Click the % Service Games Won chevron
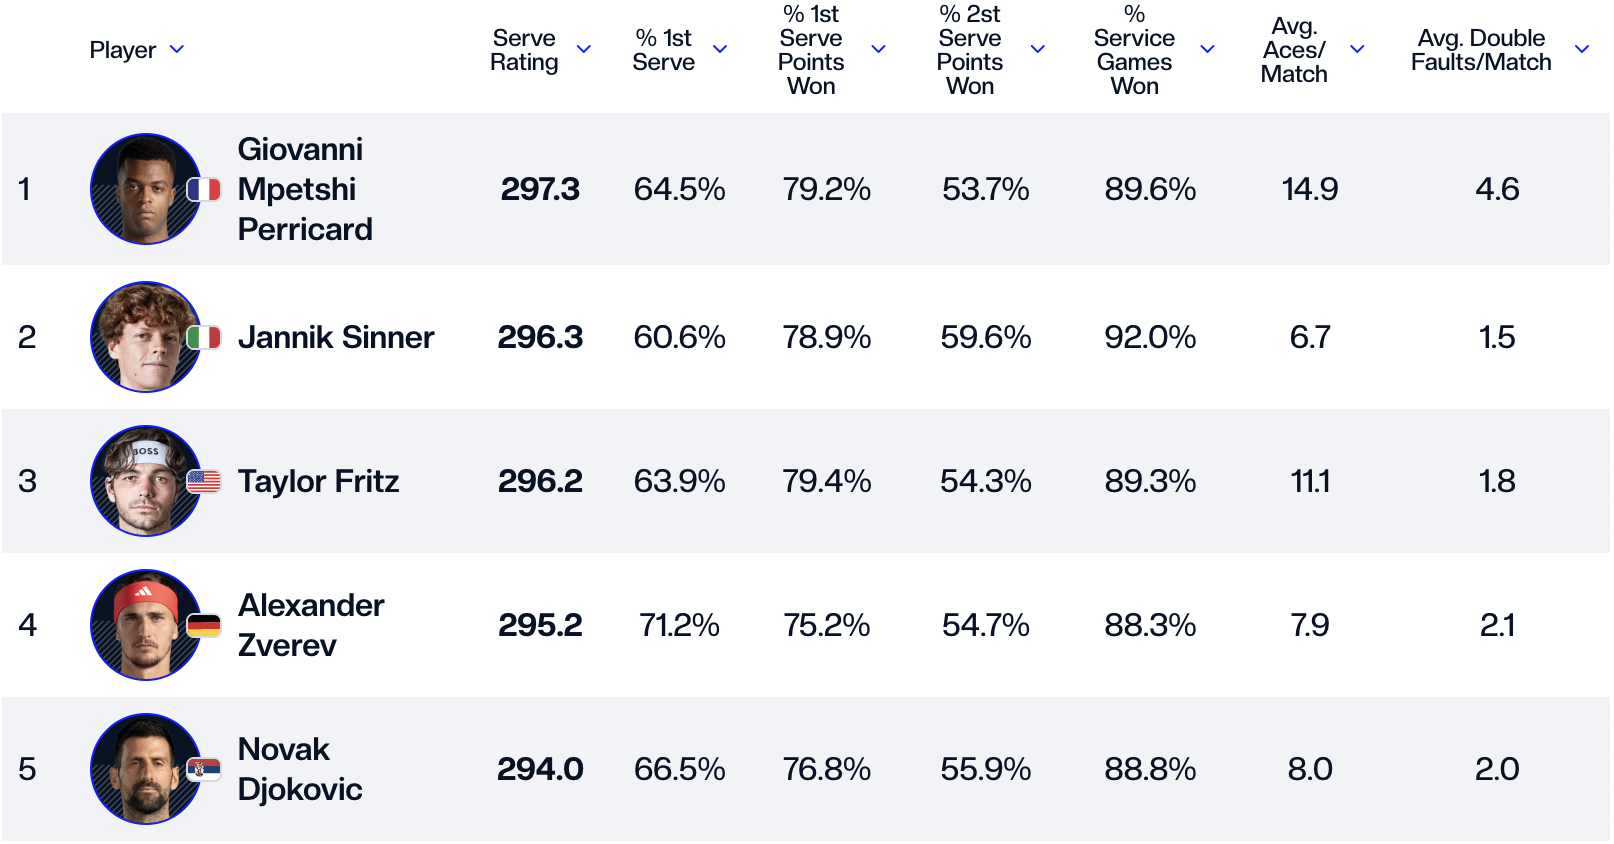The height and width of the screenshot is (844, 1614). point(1207,49)
